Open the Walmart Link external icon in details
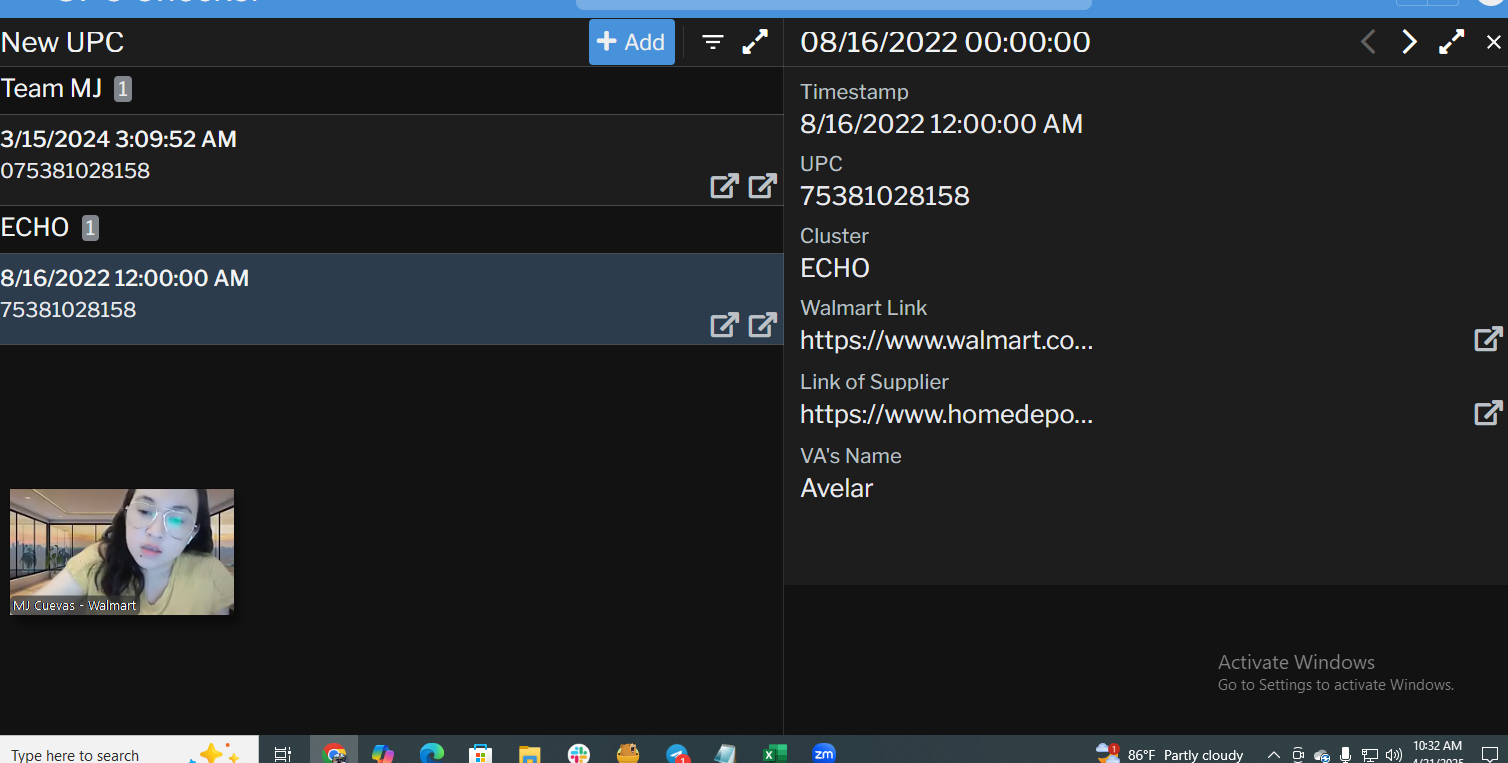 click(x=1488, y=340)
